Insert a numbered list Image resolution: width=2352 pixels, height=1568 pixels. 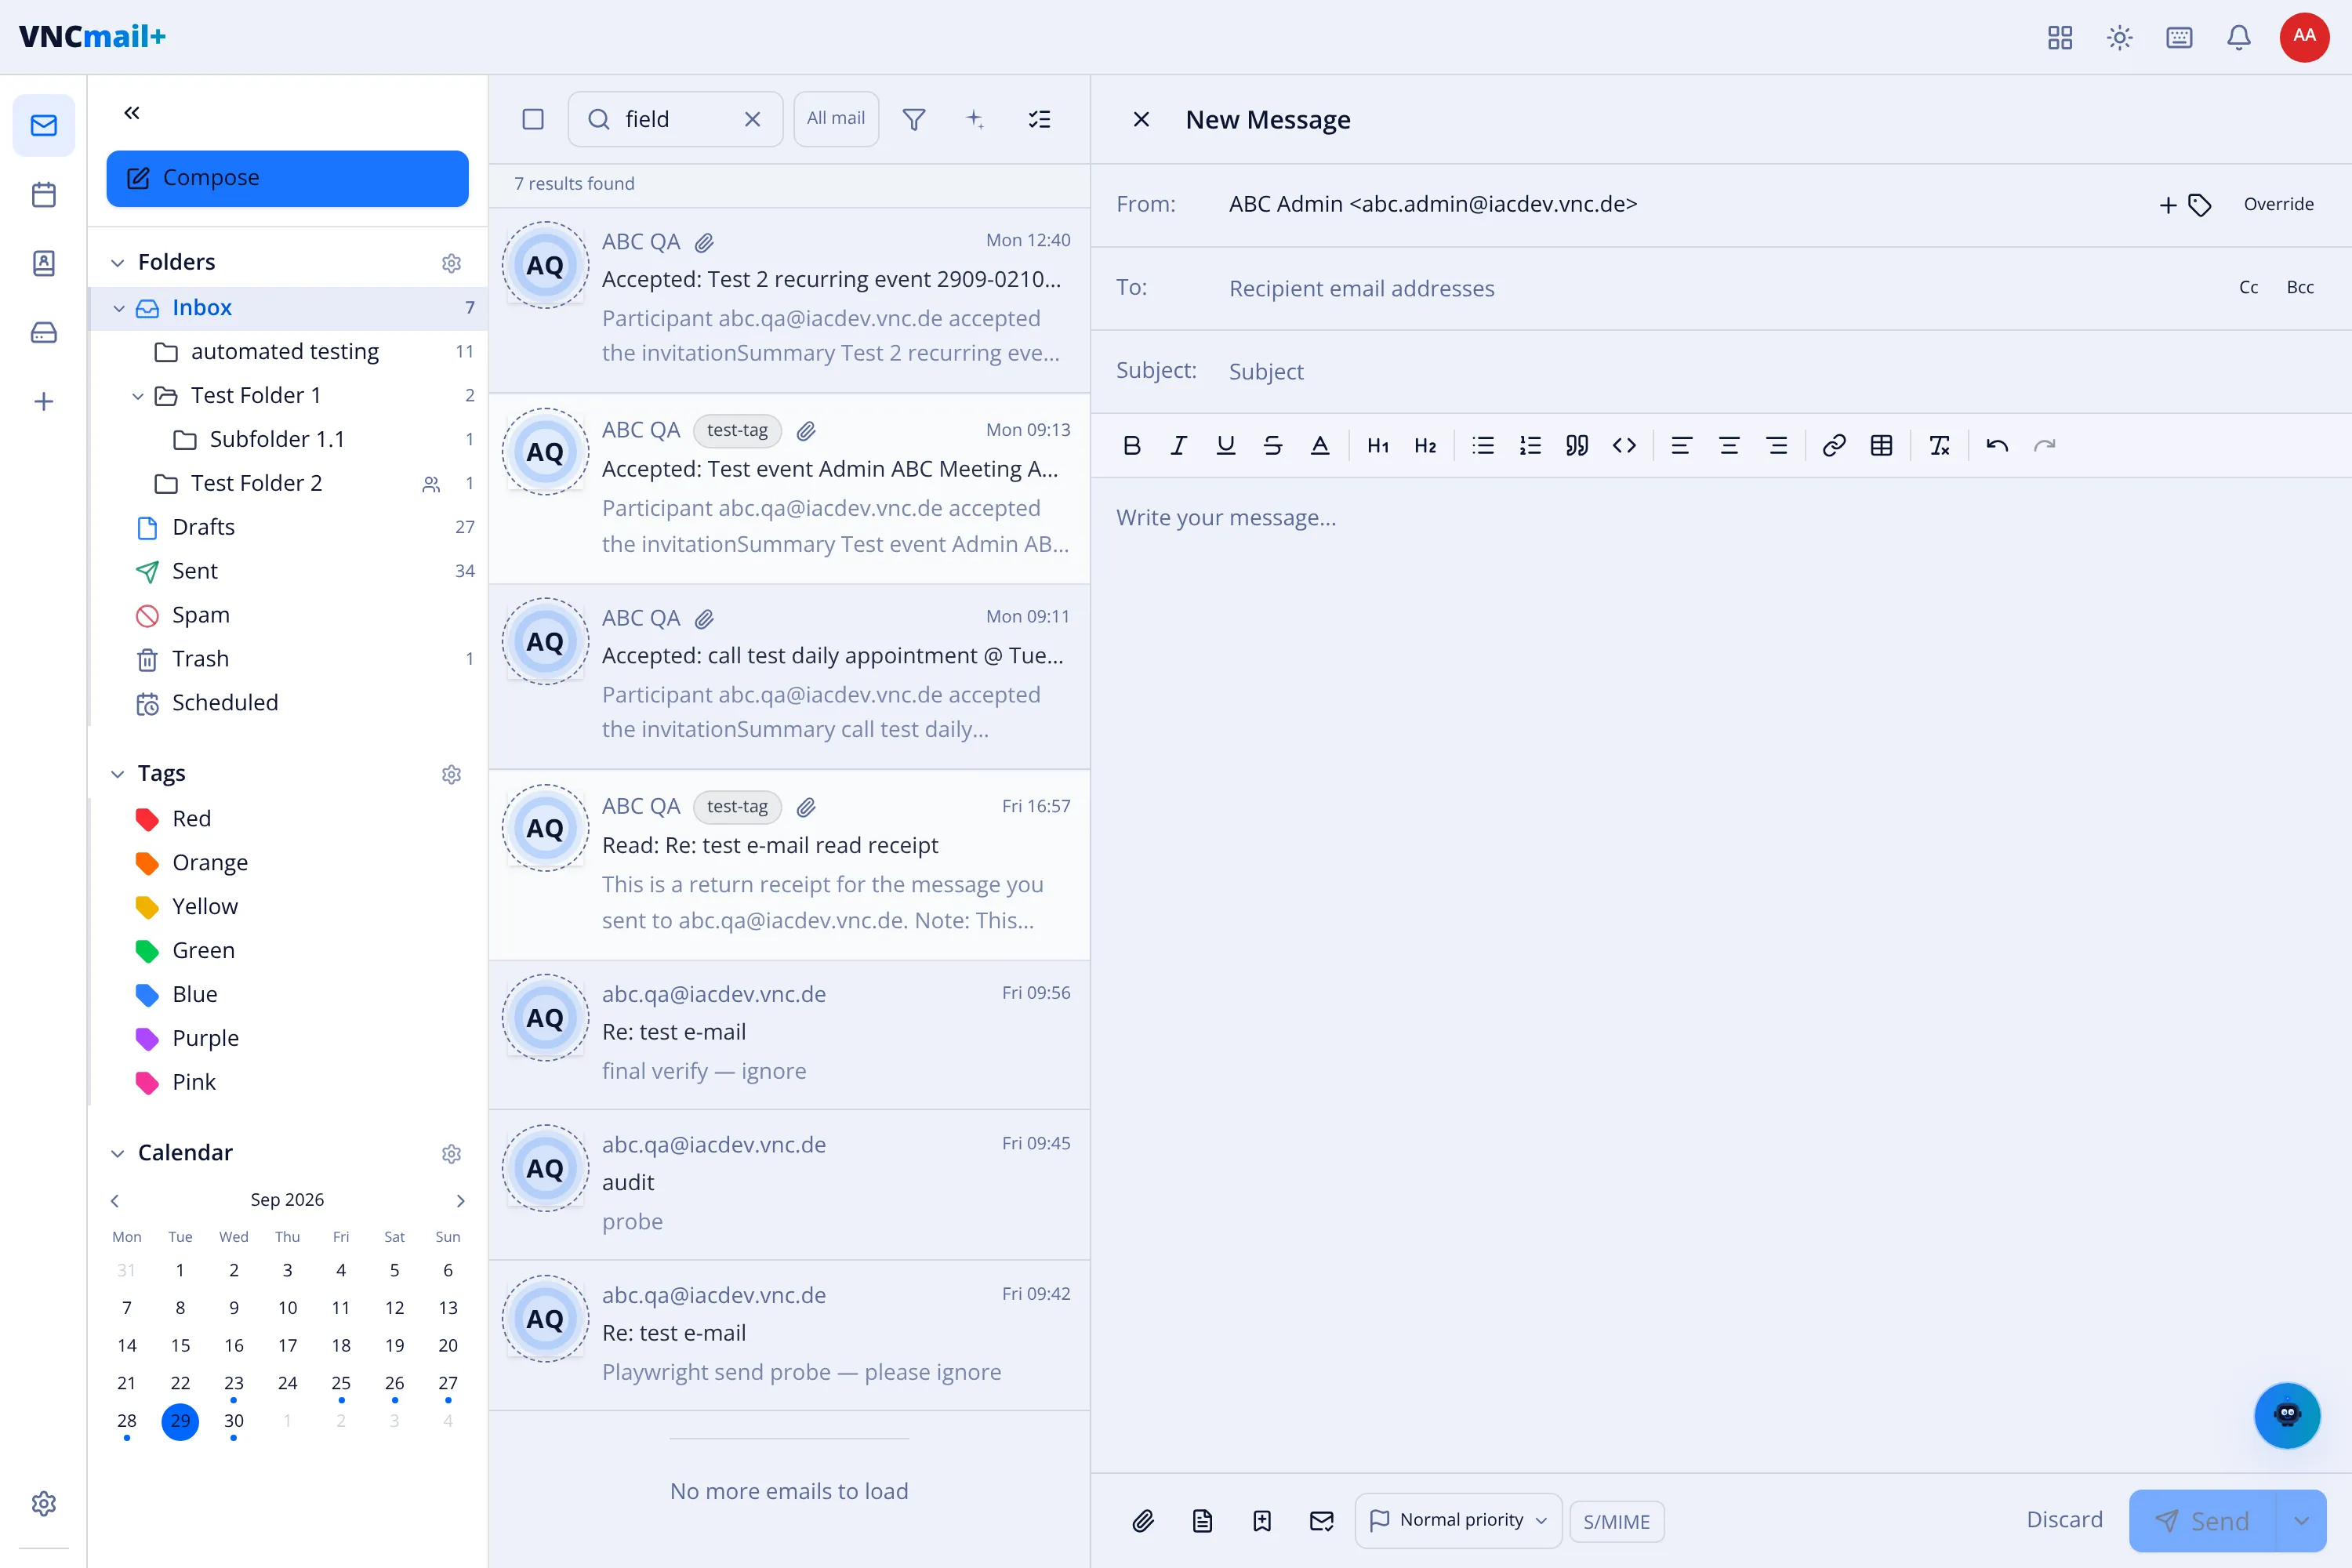click(1530, 446)
